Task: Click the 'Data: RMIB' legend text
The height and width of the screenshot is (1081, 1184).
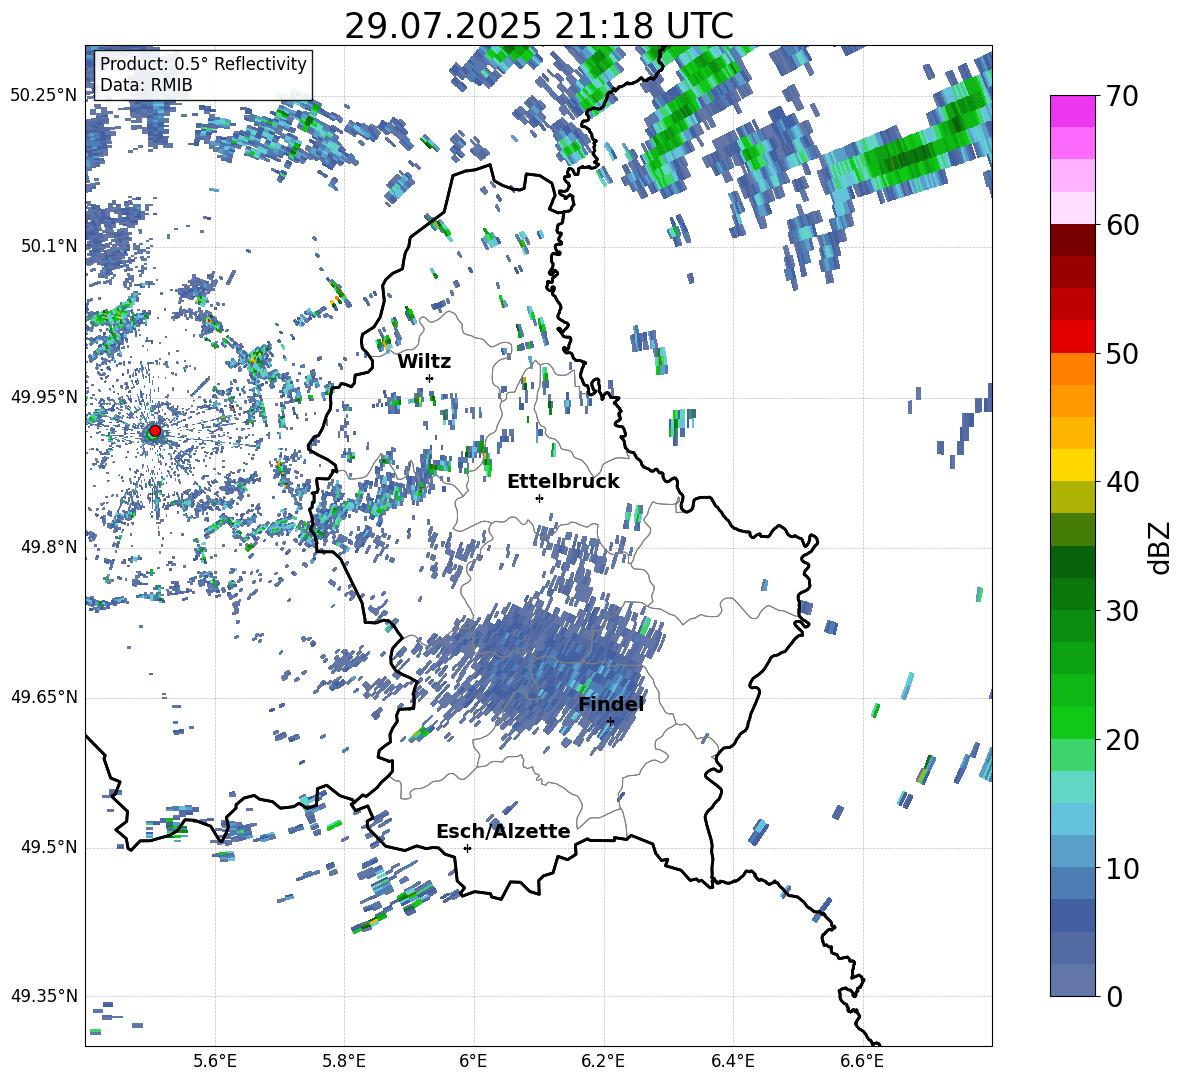Action: click(x=146, y=85)
